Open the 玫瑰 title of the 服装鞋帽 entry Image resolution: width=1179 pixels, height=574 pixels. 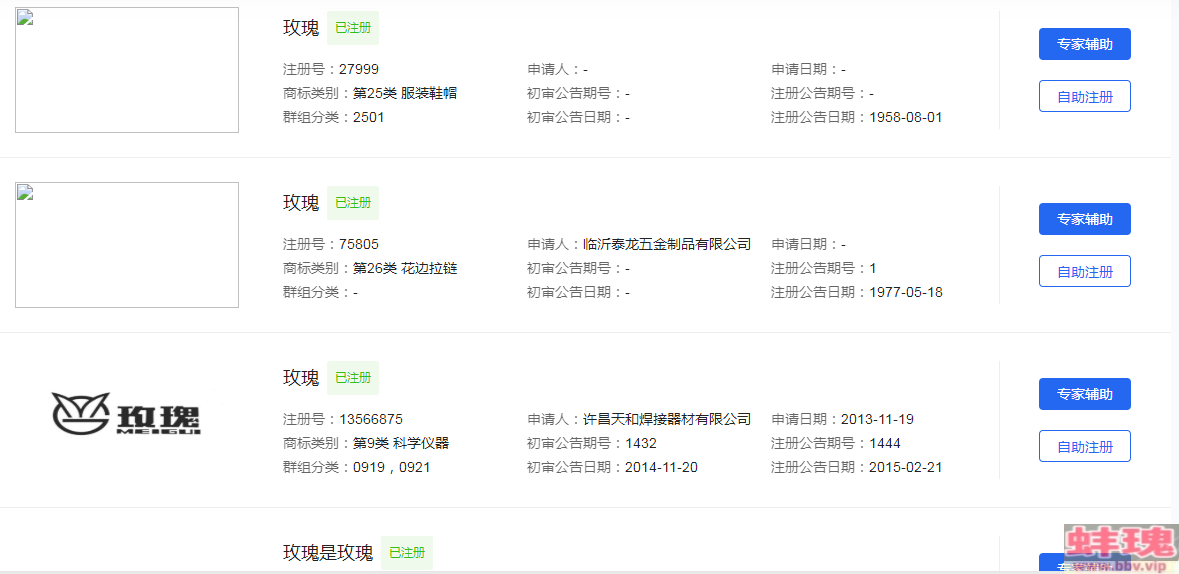click(301, 29)
